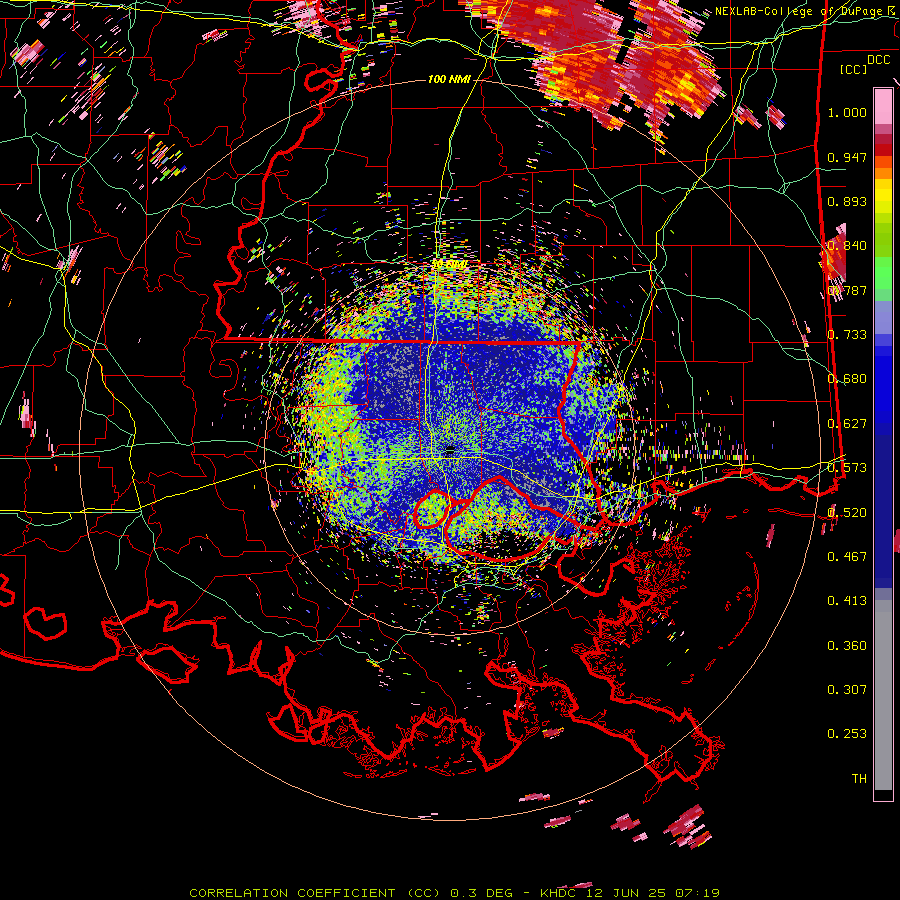The width and height of the screenshot is (900, 900).
Task: Click the 0.360 color scale value
Action: point(847,646)
